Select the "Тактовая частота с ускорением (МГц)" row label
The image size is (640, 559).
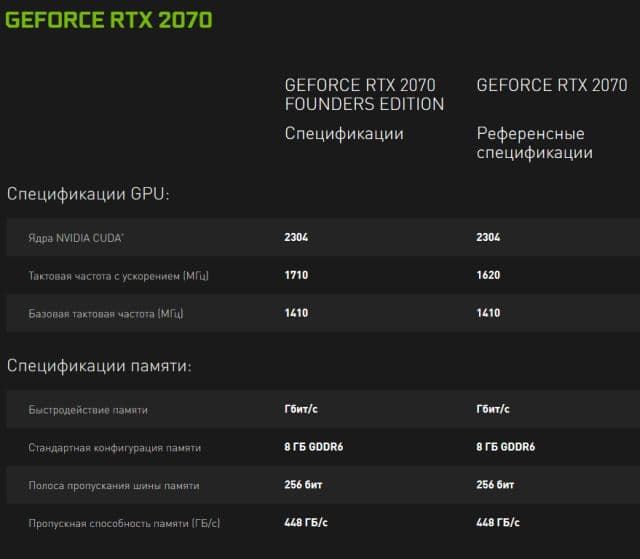click(x=118, y=275)
